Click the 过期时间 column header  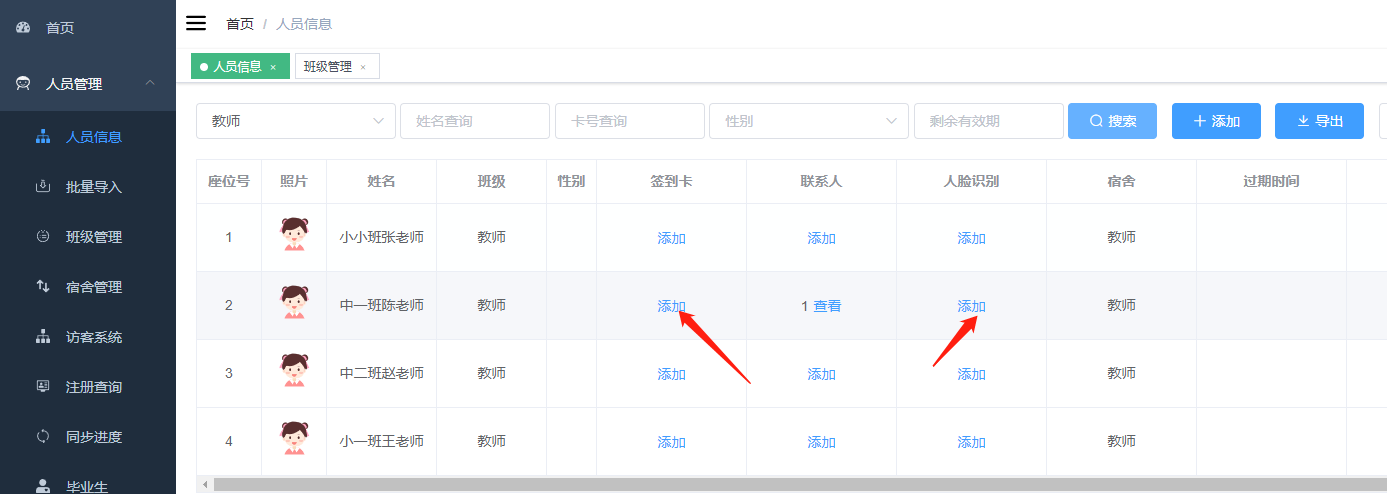pos(1272,181)
